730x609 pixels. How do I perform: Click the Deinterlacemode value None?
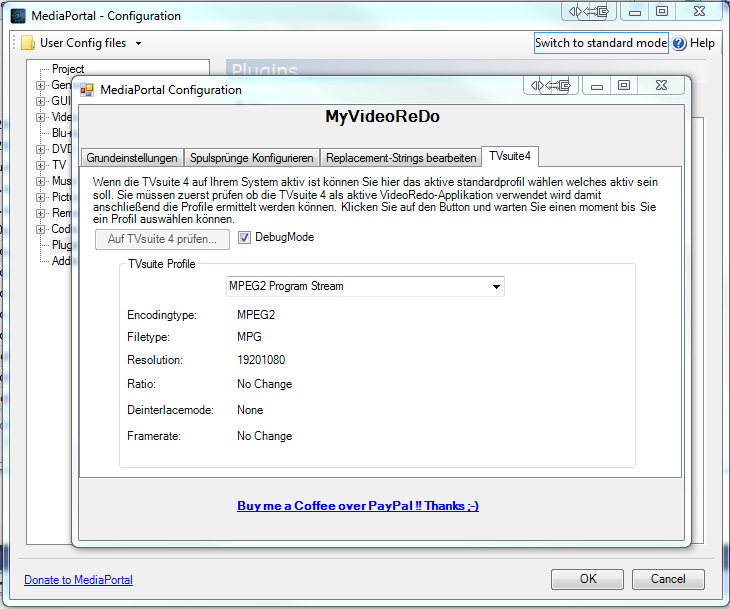250,410
